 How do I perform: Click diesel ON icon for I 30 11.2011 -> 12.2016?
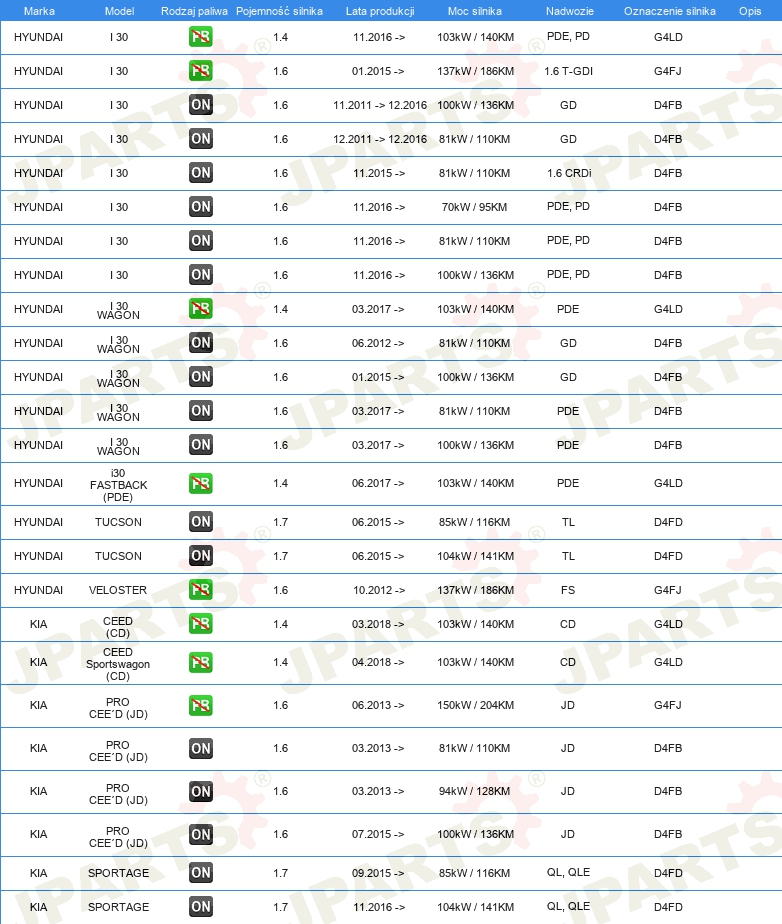tap(200, 105)
